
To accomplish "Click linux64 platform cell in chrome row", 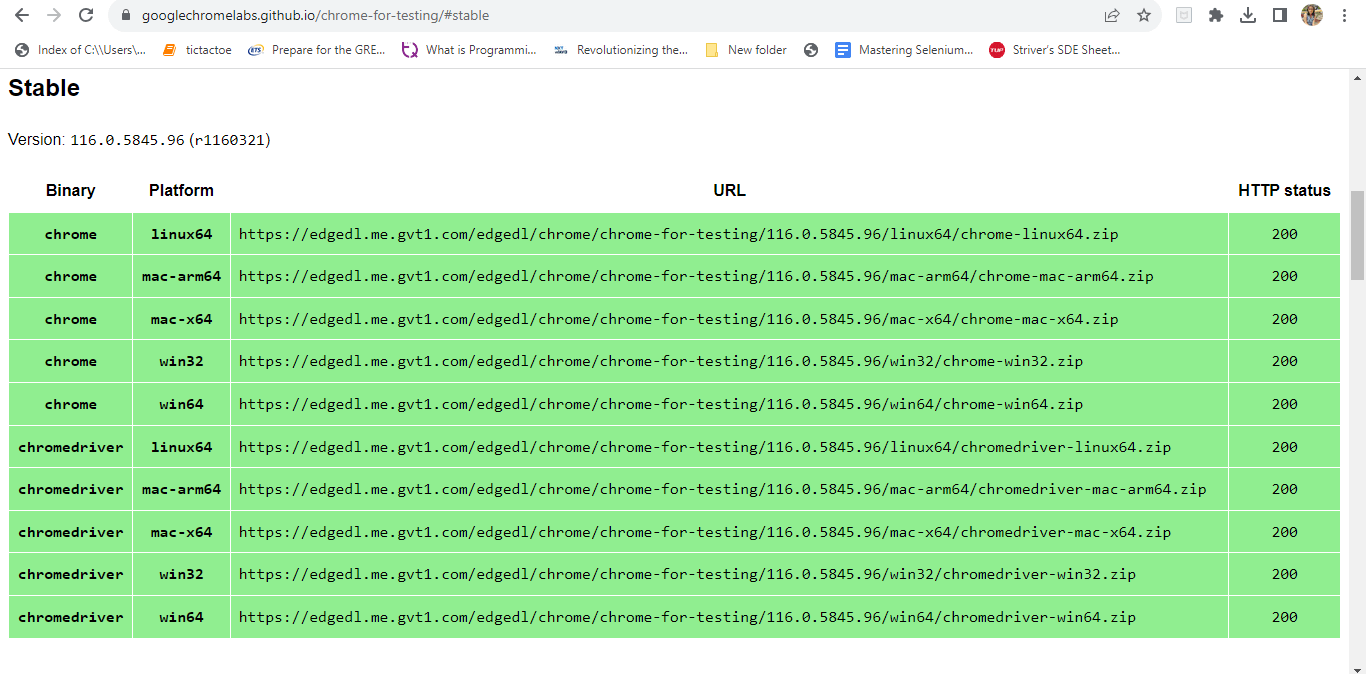I will (x=181, y=234).
